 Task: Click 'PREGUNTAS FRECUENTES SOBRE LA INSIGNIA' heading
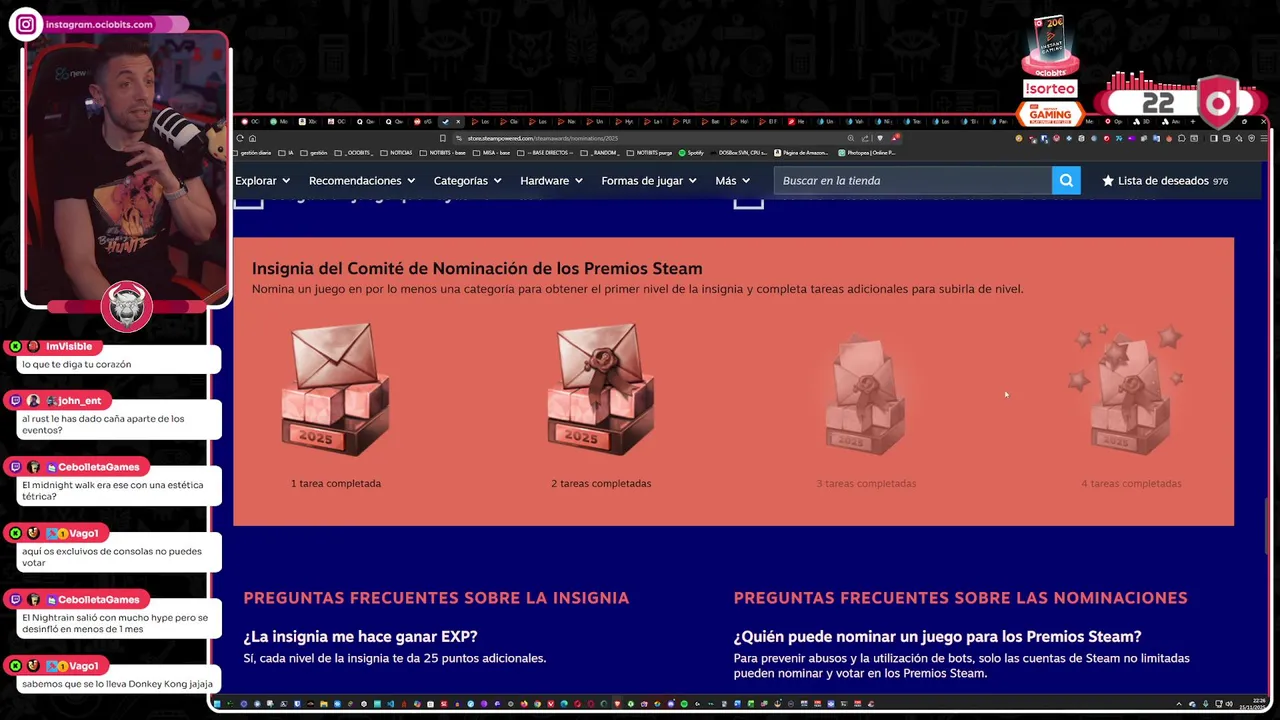pyautogui.click(x=436, y=598)
